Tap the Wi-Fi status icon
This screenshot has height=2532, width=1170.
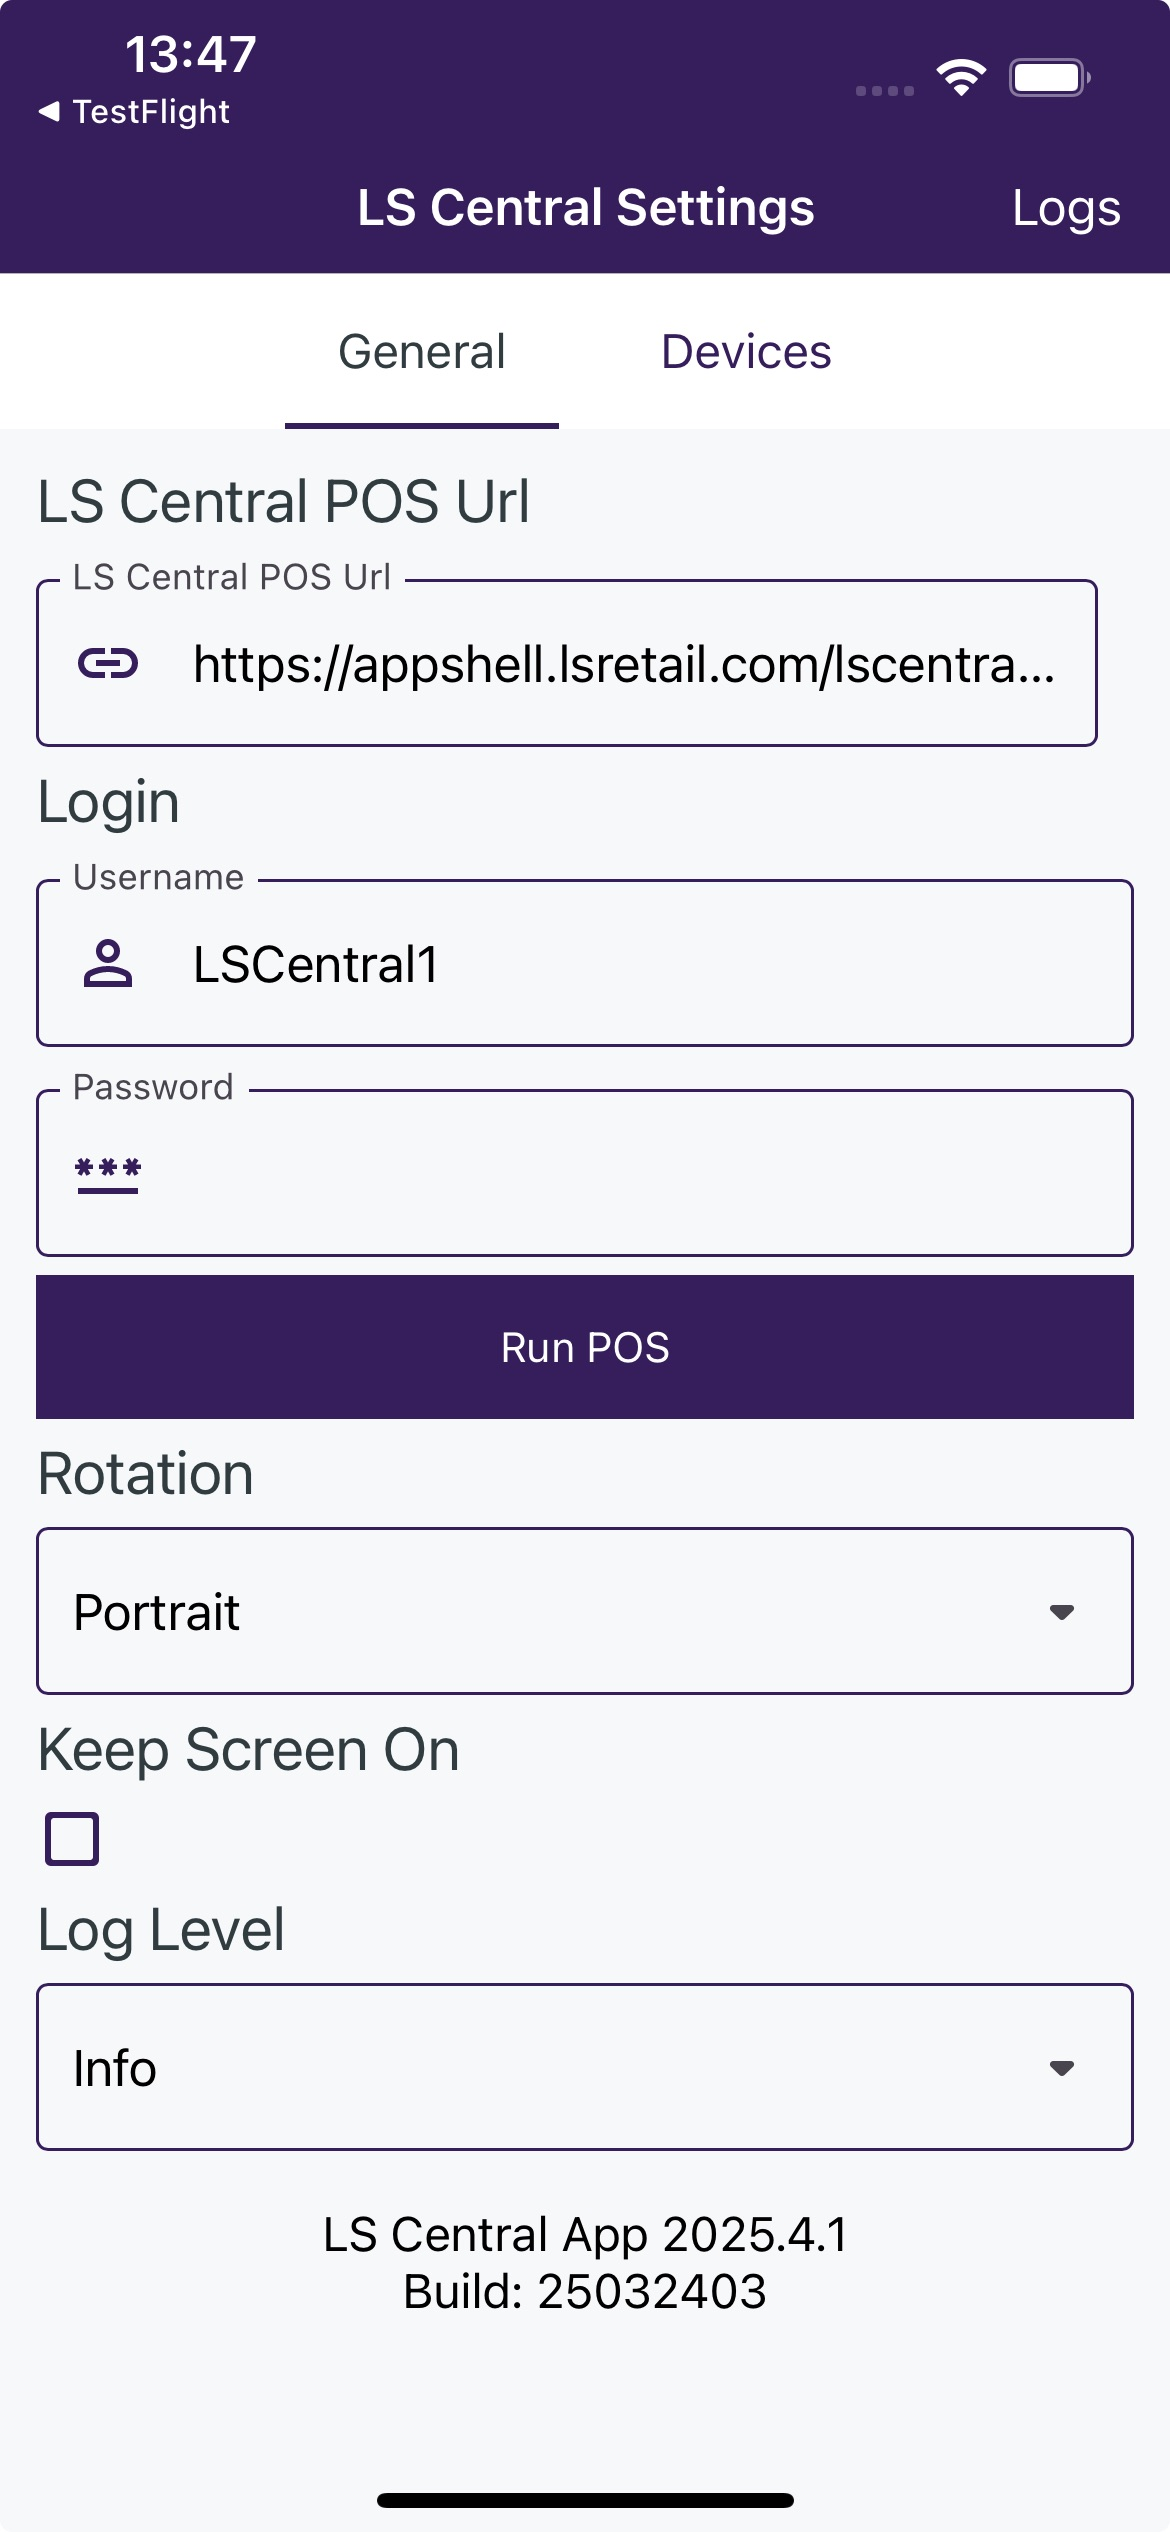point(961,77)
